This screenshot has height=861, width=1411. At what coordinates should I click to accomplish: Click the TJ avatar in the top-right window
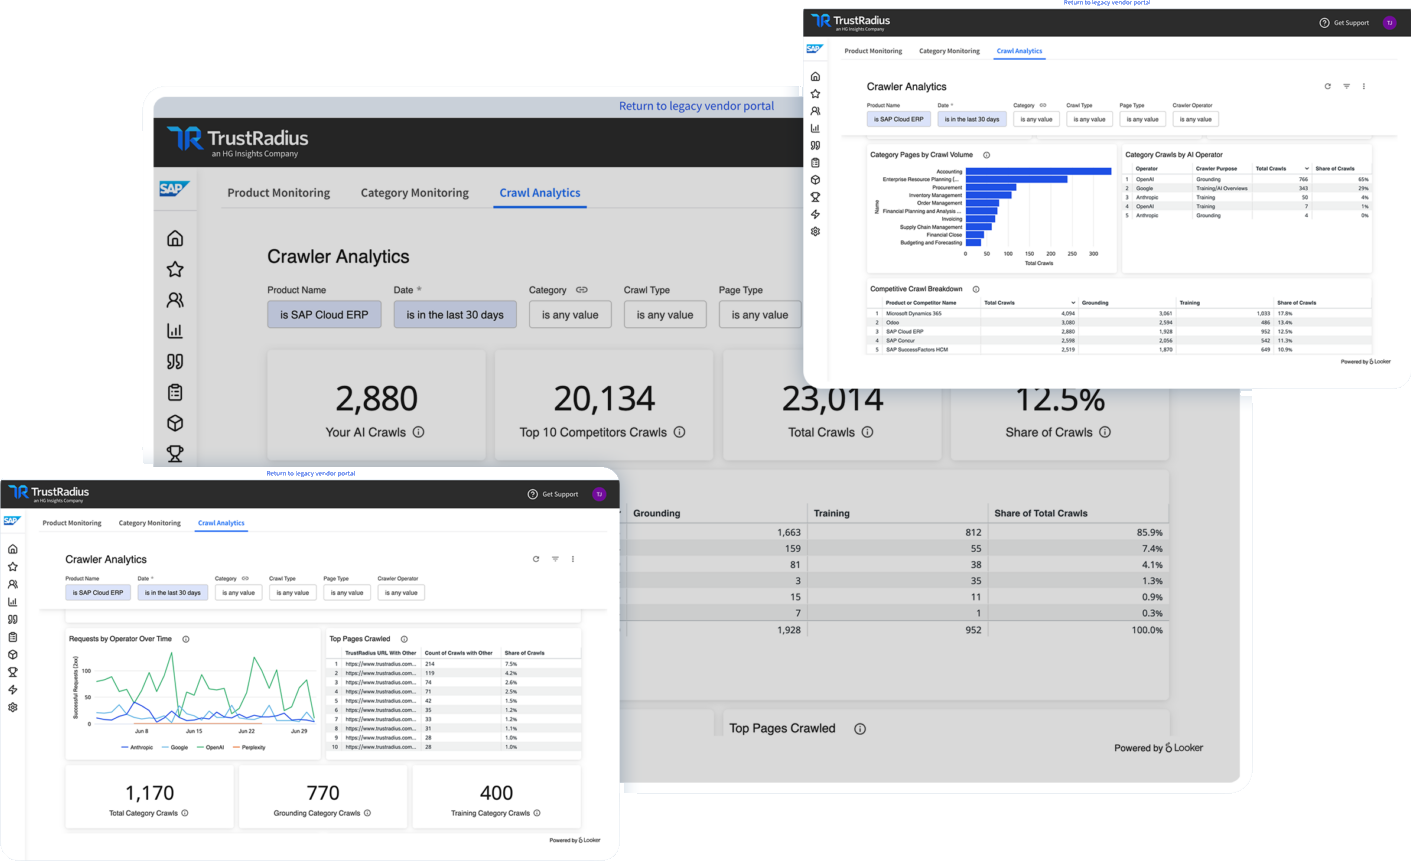click(1389, 23)
